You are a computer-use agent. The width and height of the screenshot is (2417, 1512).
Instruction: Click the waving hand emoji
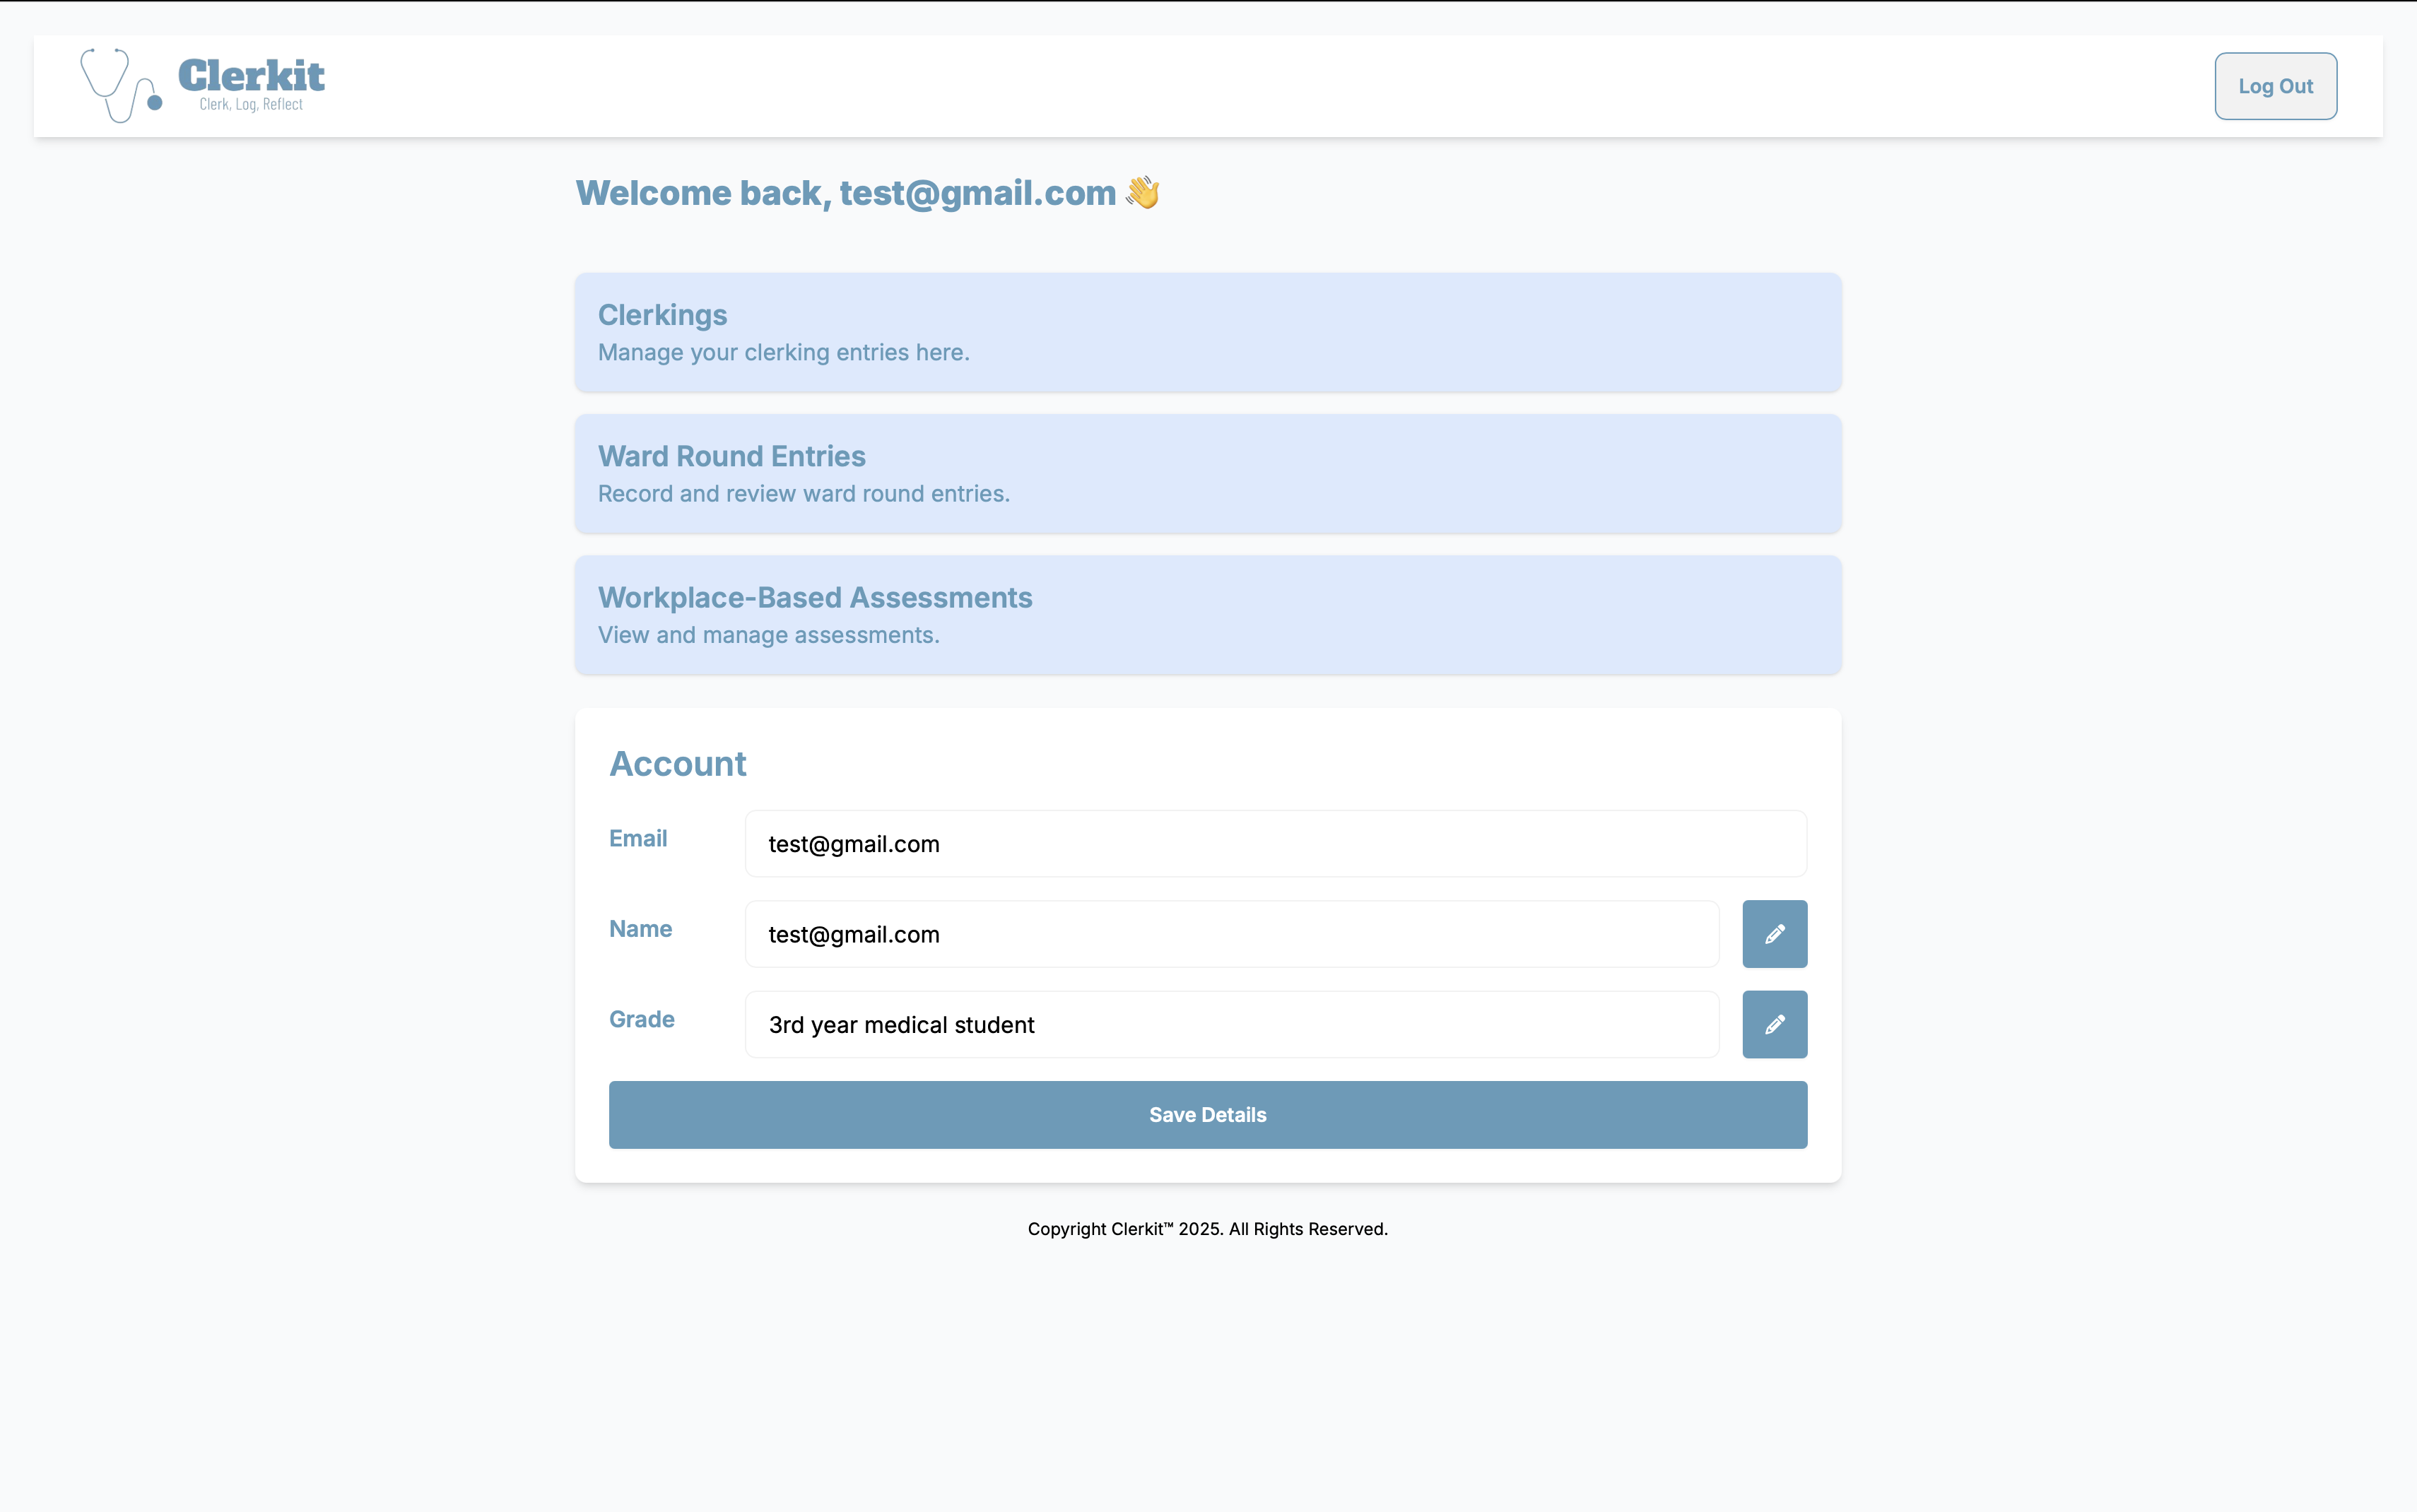(x=1143, y=192)
